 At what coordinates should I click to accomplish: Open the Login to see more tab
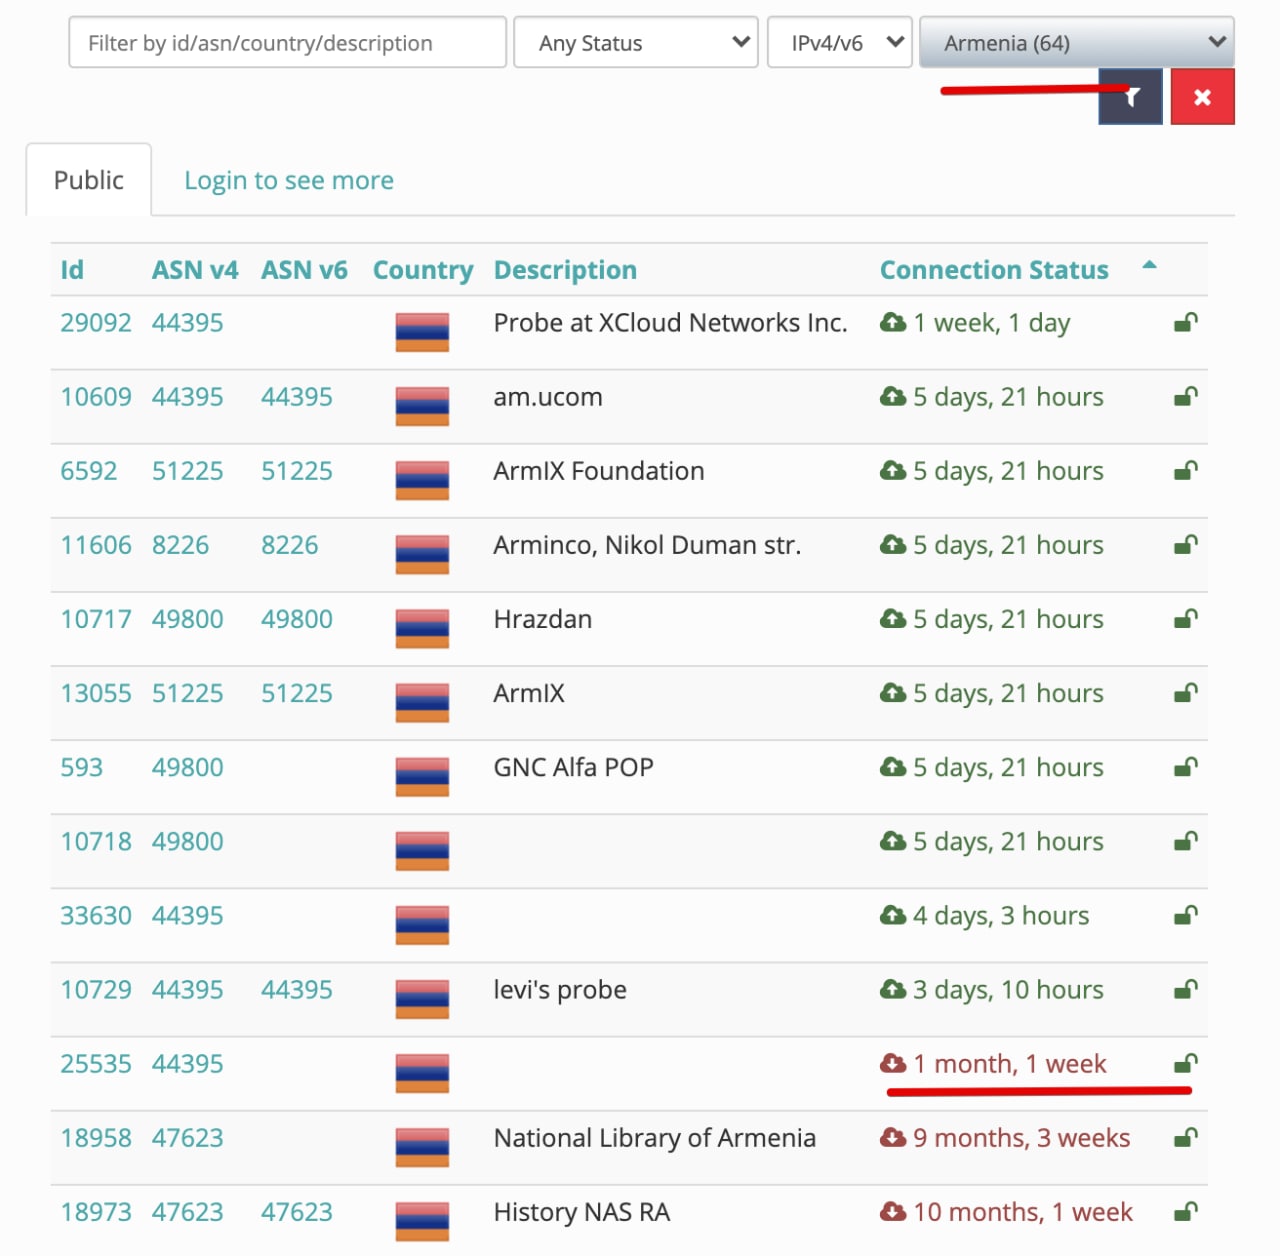pyautogui.click(x=289, y=181)
